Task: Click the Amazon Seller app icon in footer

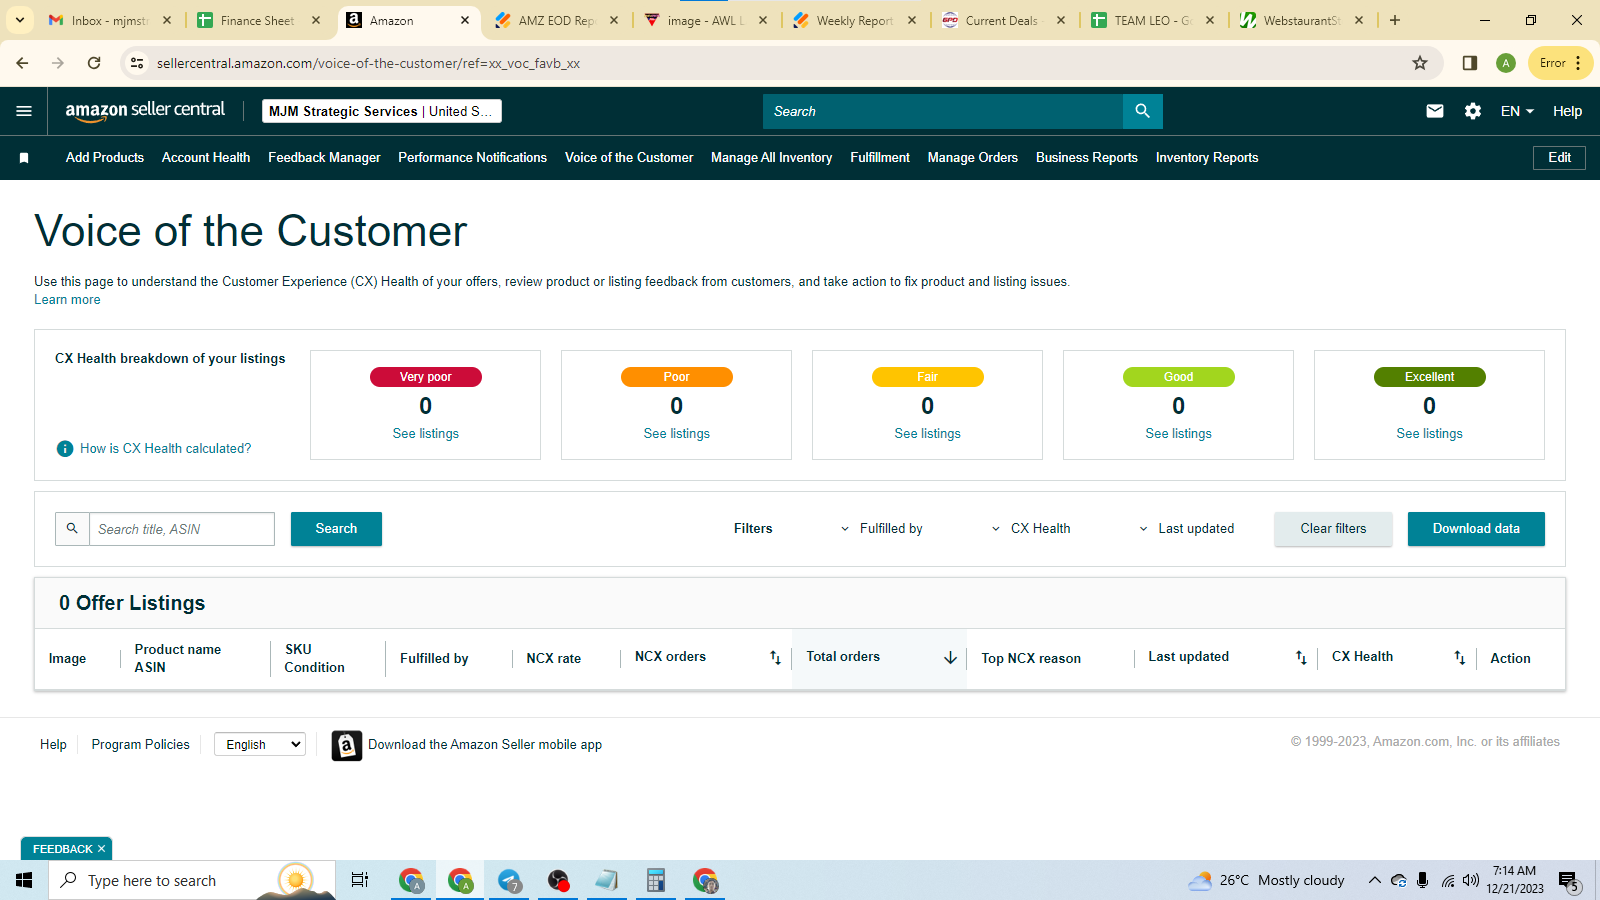Action: point(346,745)
